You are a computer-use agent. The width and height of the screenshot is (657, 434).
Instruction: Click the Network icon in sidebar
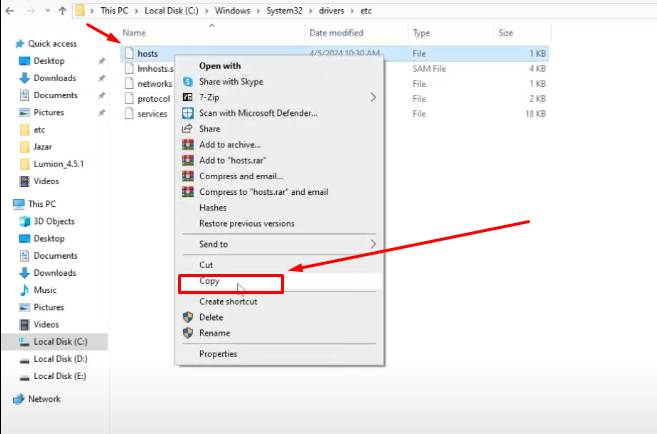[x=20, y=398]
